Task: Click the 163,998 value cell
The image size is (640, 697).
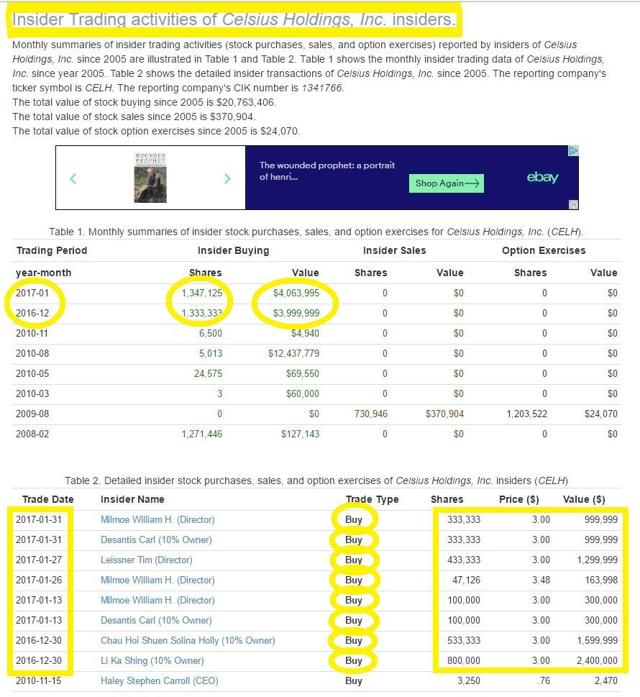Action: coord(601,580)
